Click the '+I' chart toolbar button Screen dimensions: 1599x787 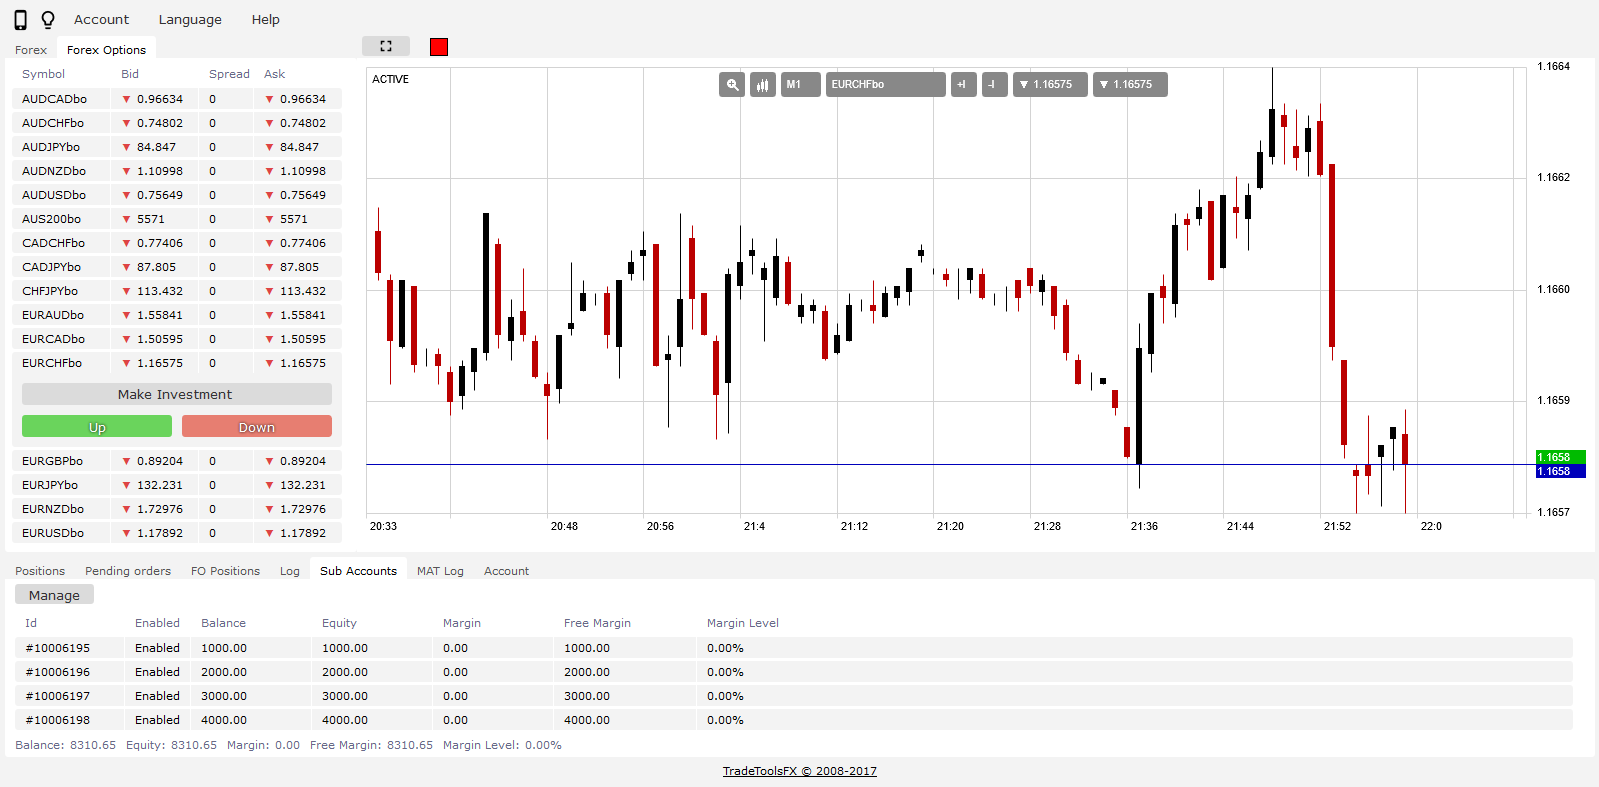(x=963, y=85)
